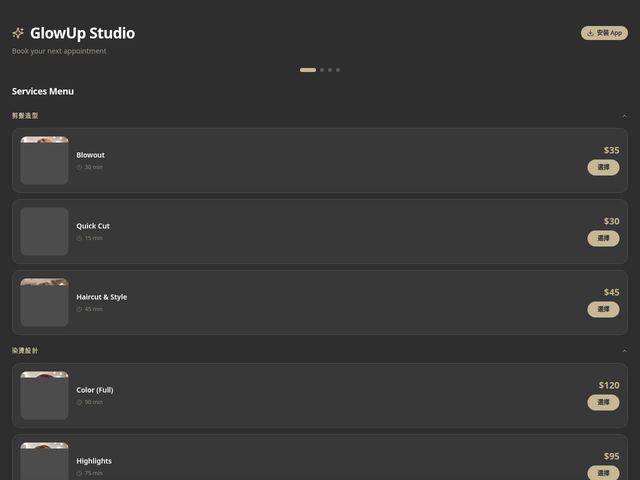Image resolution: width=640 pixels, height=480 pixels.
Task: Click the GlowUp Studio sparkle logo icon
Action: pos(18,33)
